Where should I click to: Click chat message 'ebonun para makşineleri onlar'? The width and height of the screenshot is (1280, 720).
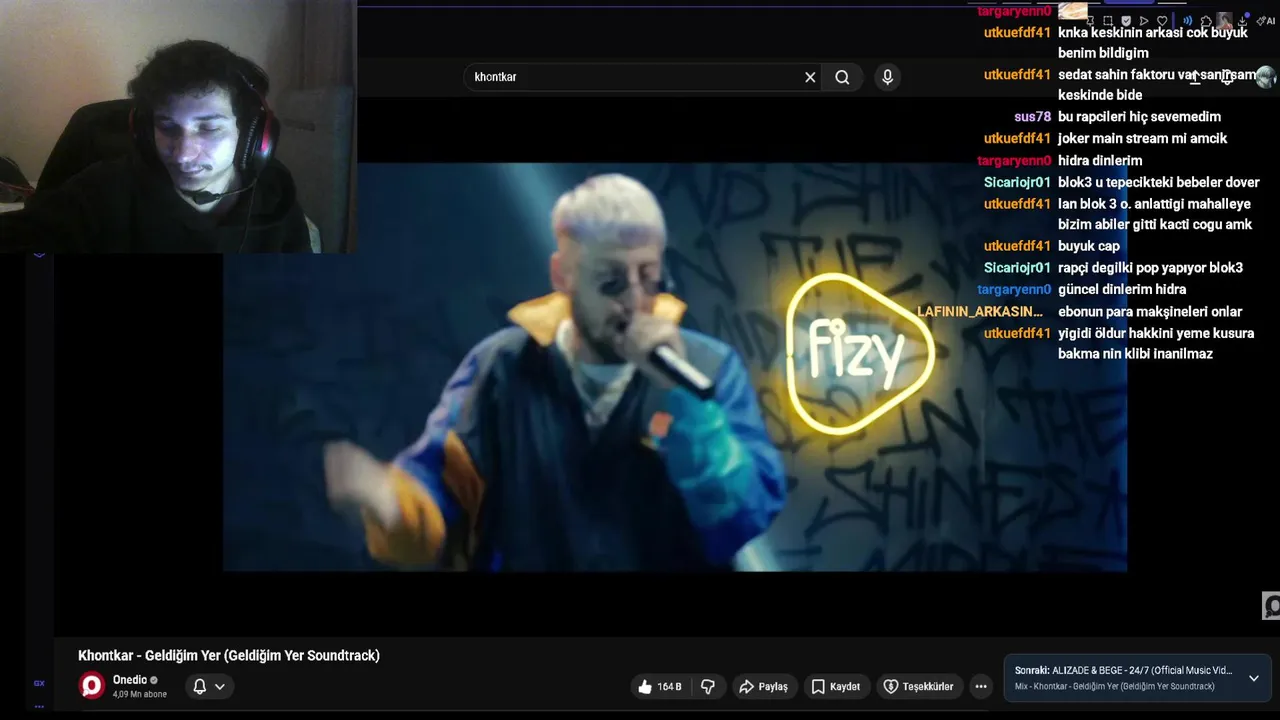pyautogui.click(x=1150, y=312)
